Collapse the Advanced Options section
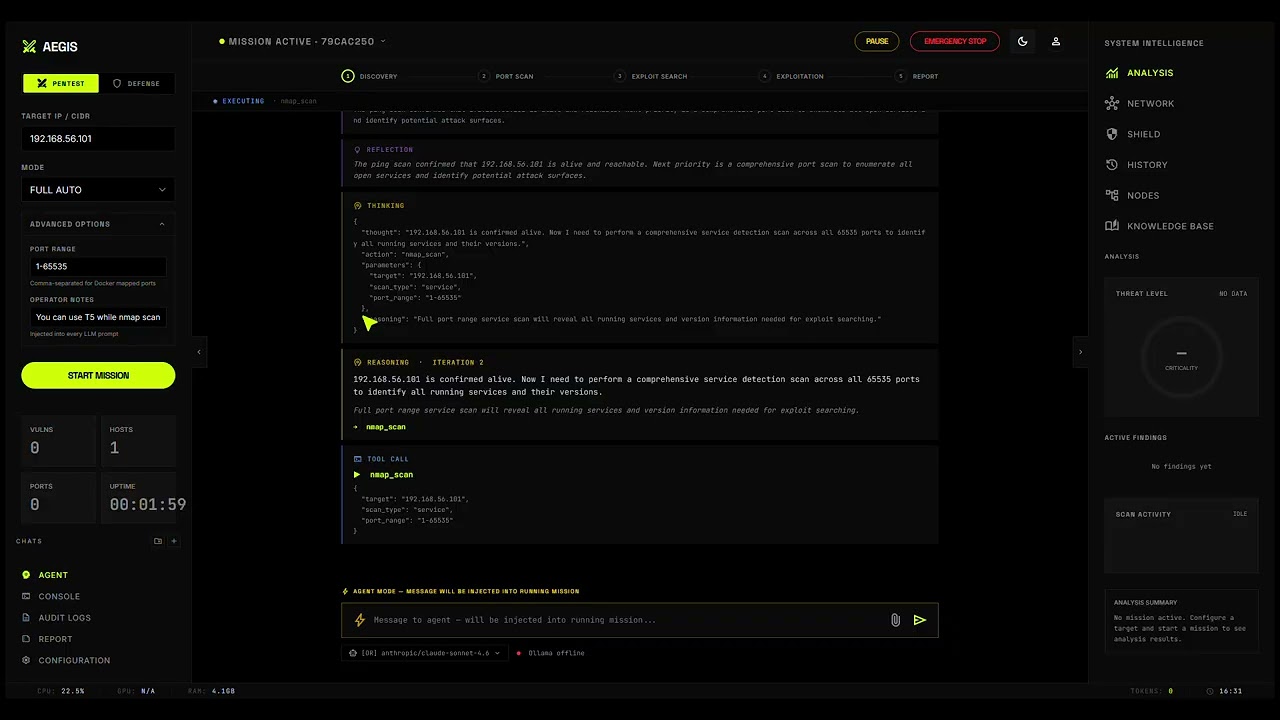The width and height of the screenshot is (1280, 720). [98, 224]
